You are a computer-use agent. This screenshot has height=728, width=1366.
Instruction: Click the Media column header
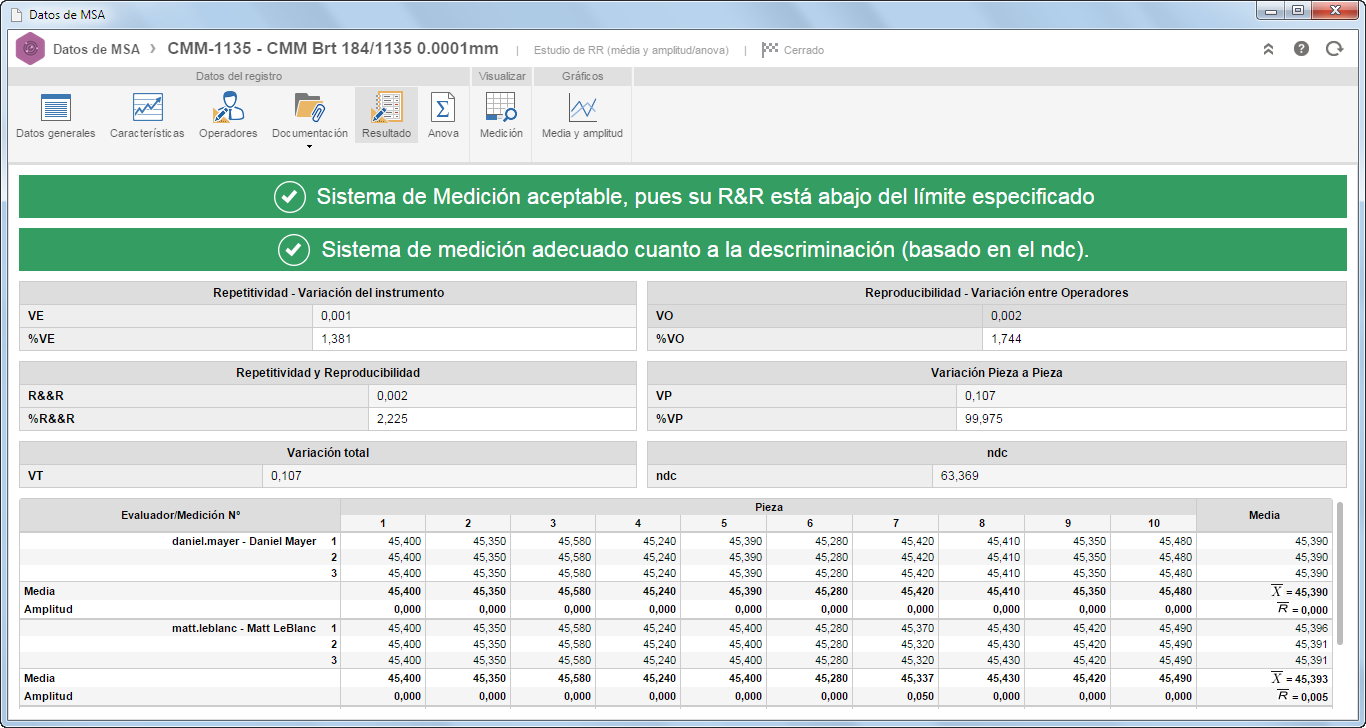point(1264,516)
